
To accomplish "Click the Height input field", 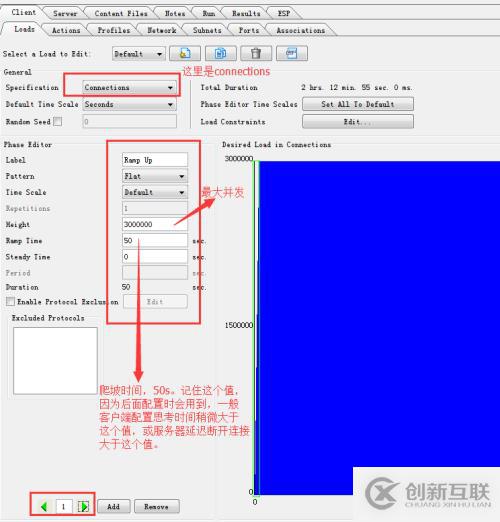I will click(155, 224).
